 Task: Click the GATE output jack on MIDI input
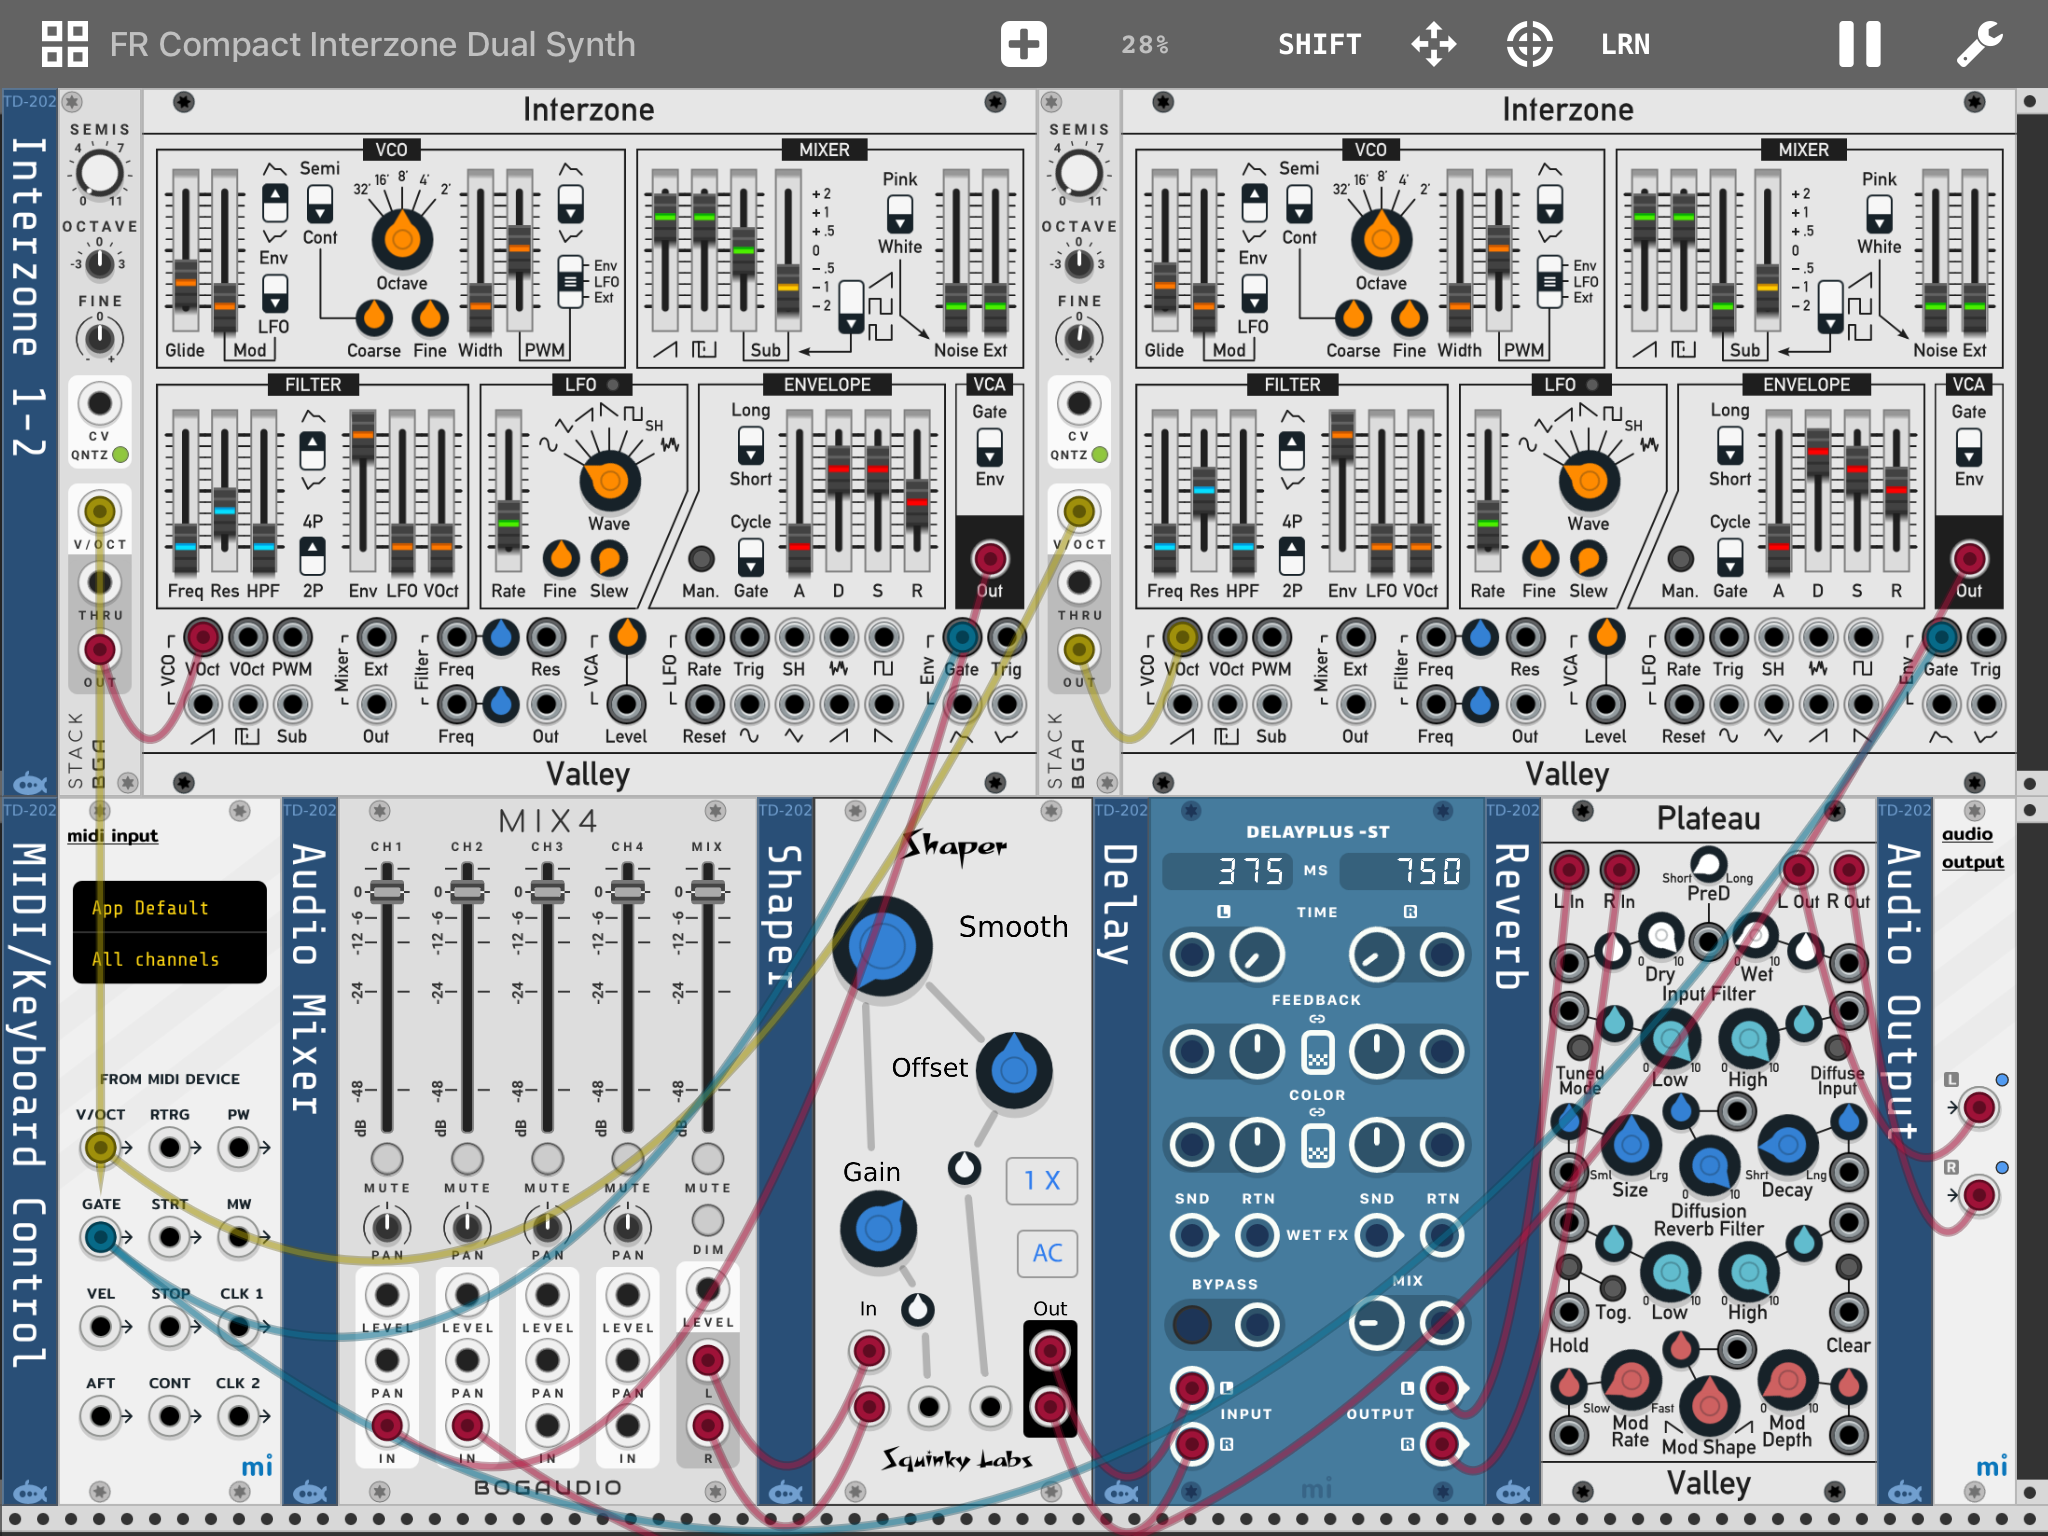click(100, 1237)
